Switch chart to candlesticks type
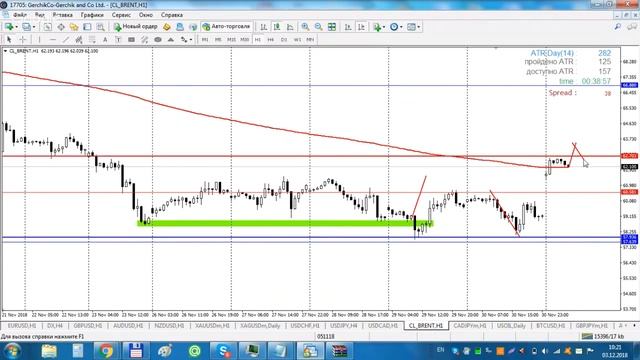 pyautogui.click(x=277, y=27)
